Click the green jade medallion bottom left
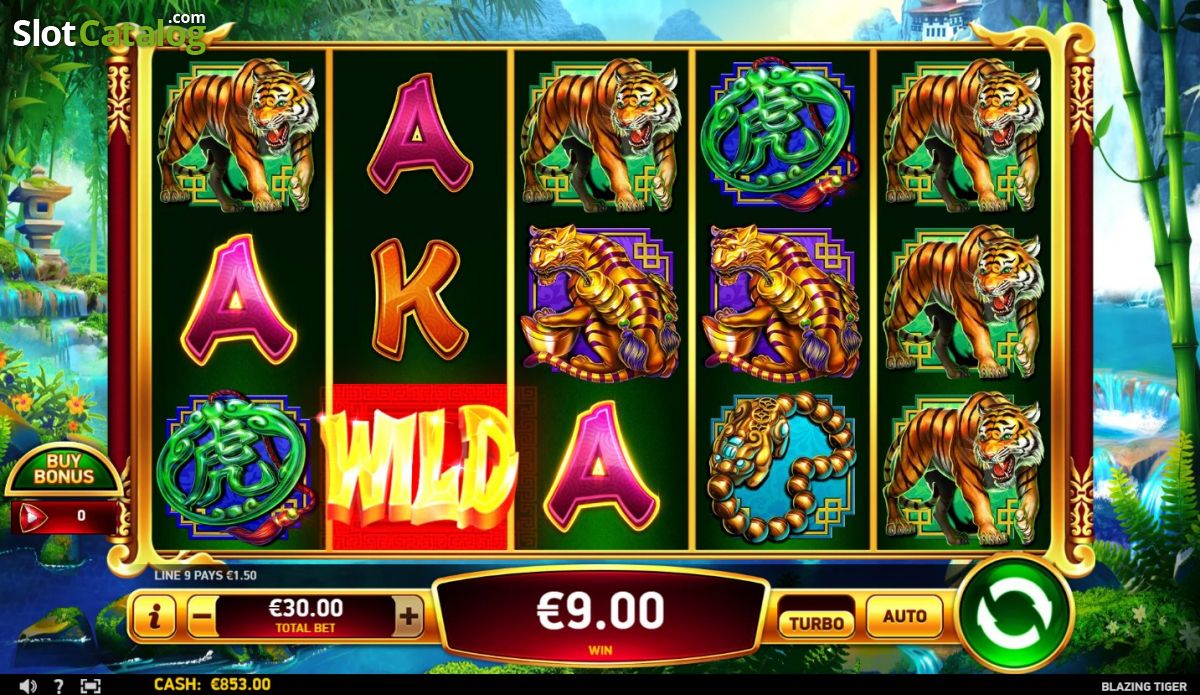Viewport: 1200px width, 695px height. [238, 468]
